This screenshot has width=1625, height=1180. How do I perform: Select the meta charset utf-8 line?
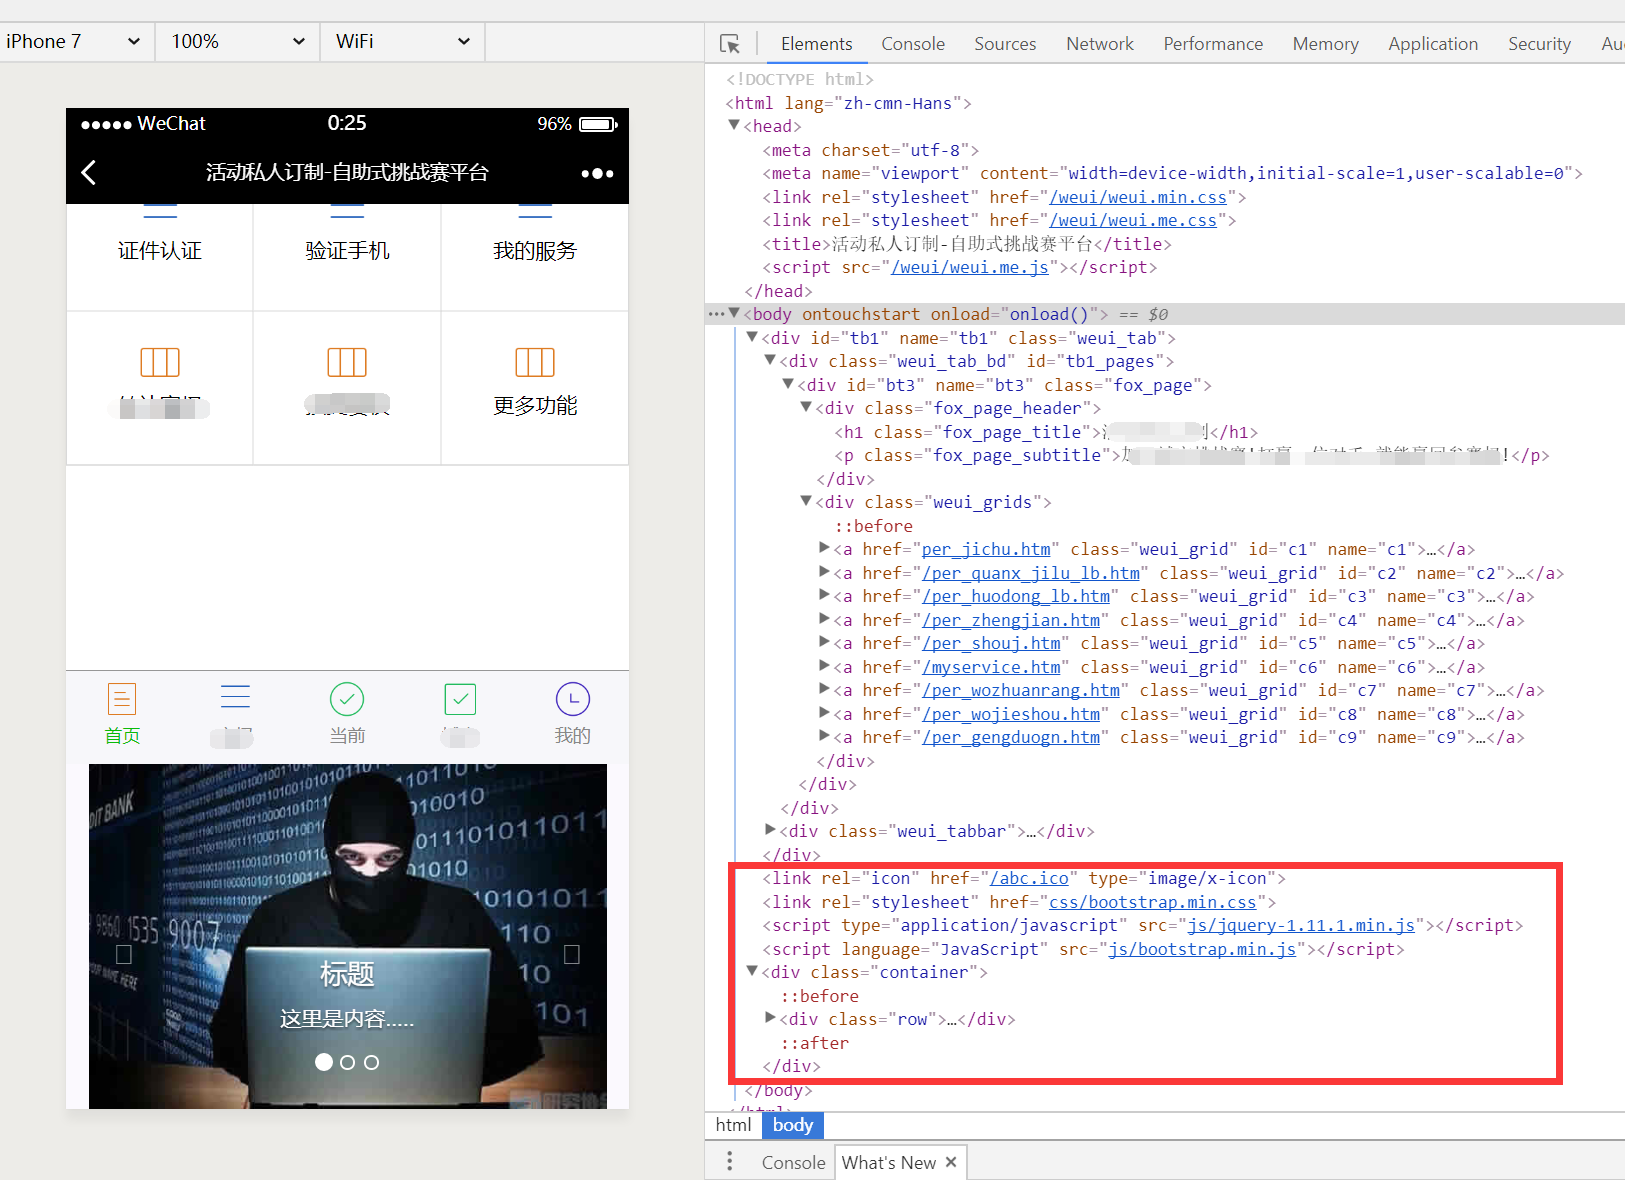coord(870,150)
